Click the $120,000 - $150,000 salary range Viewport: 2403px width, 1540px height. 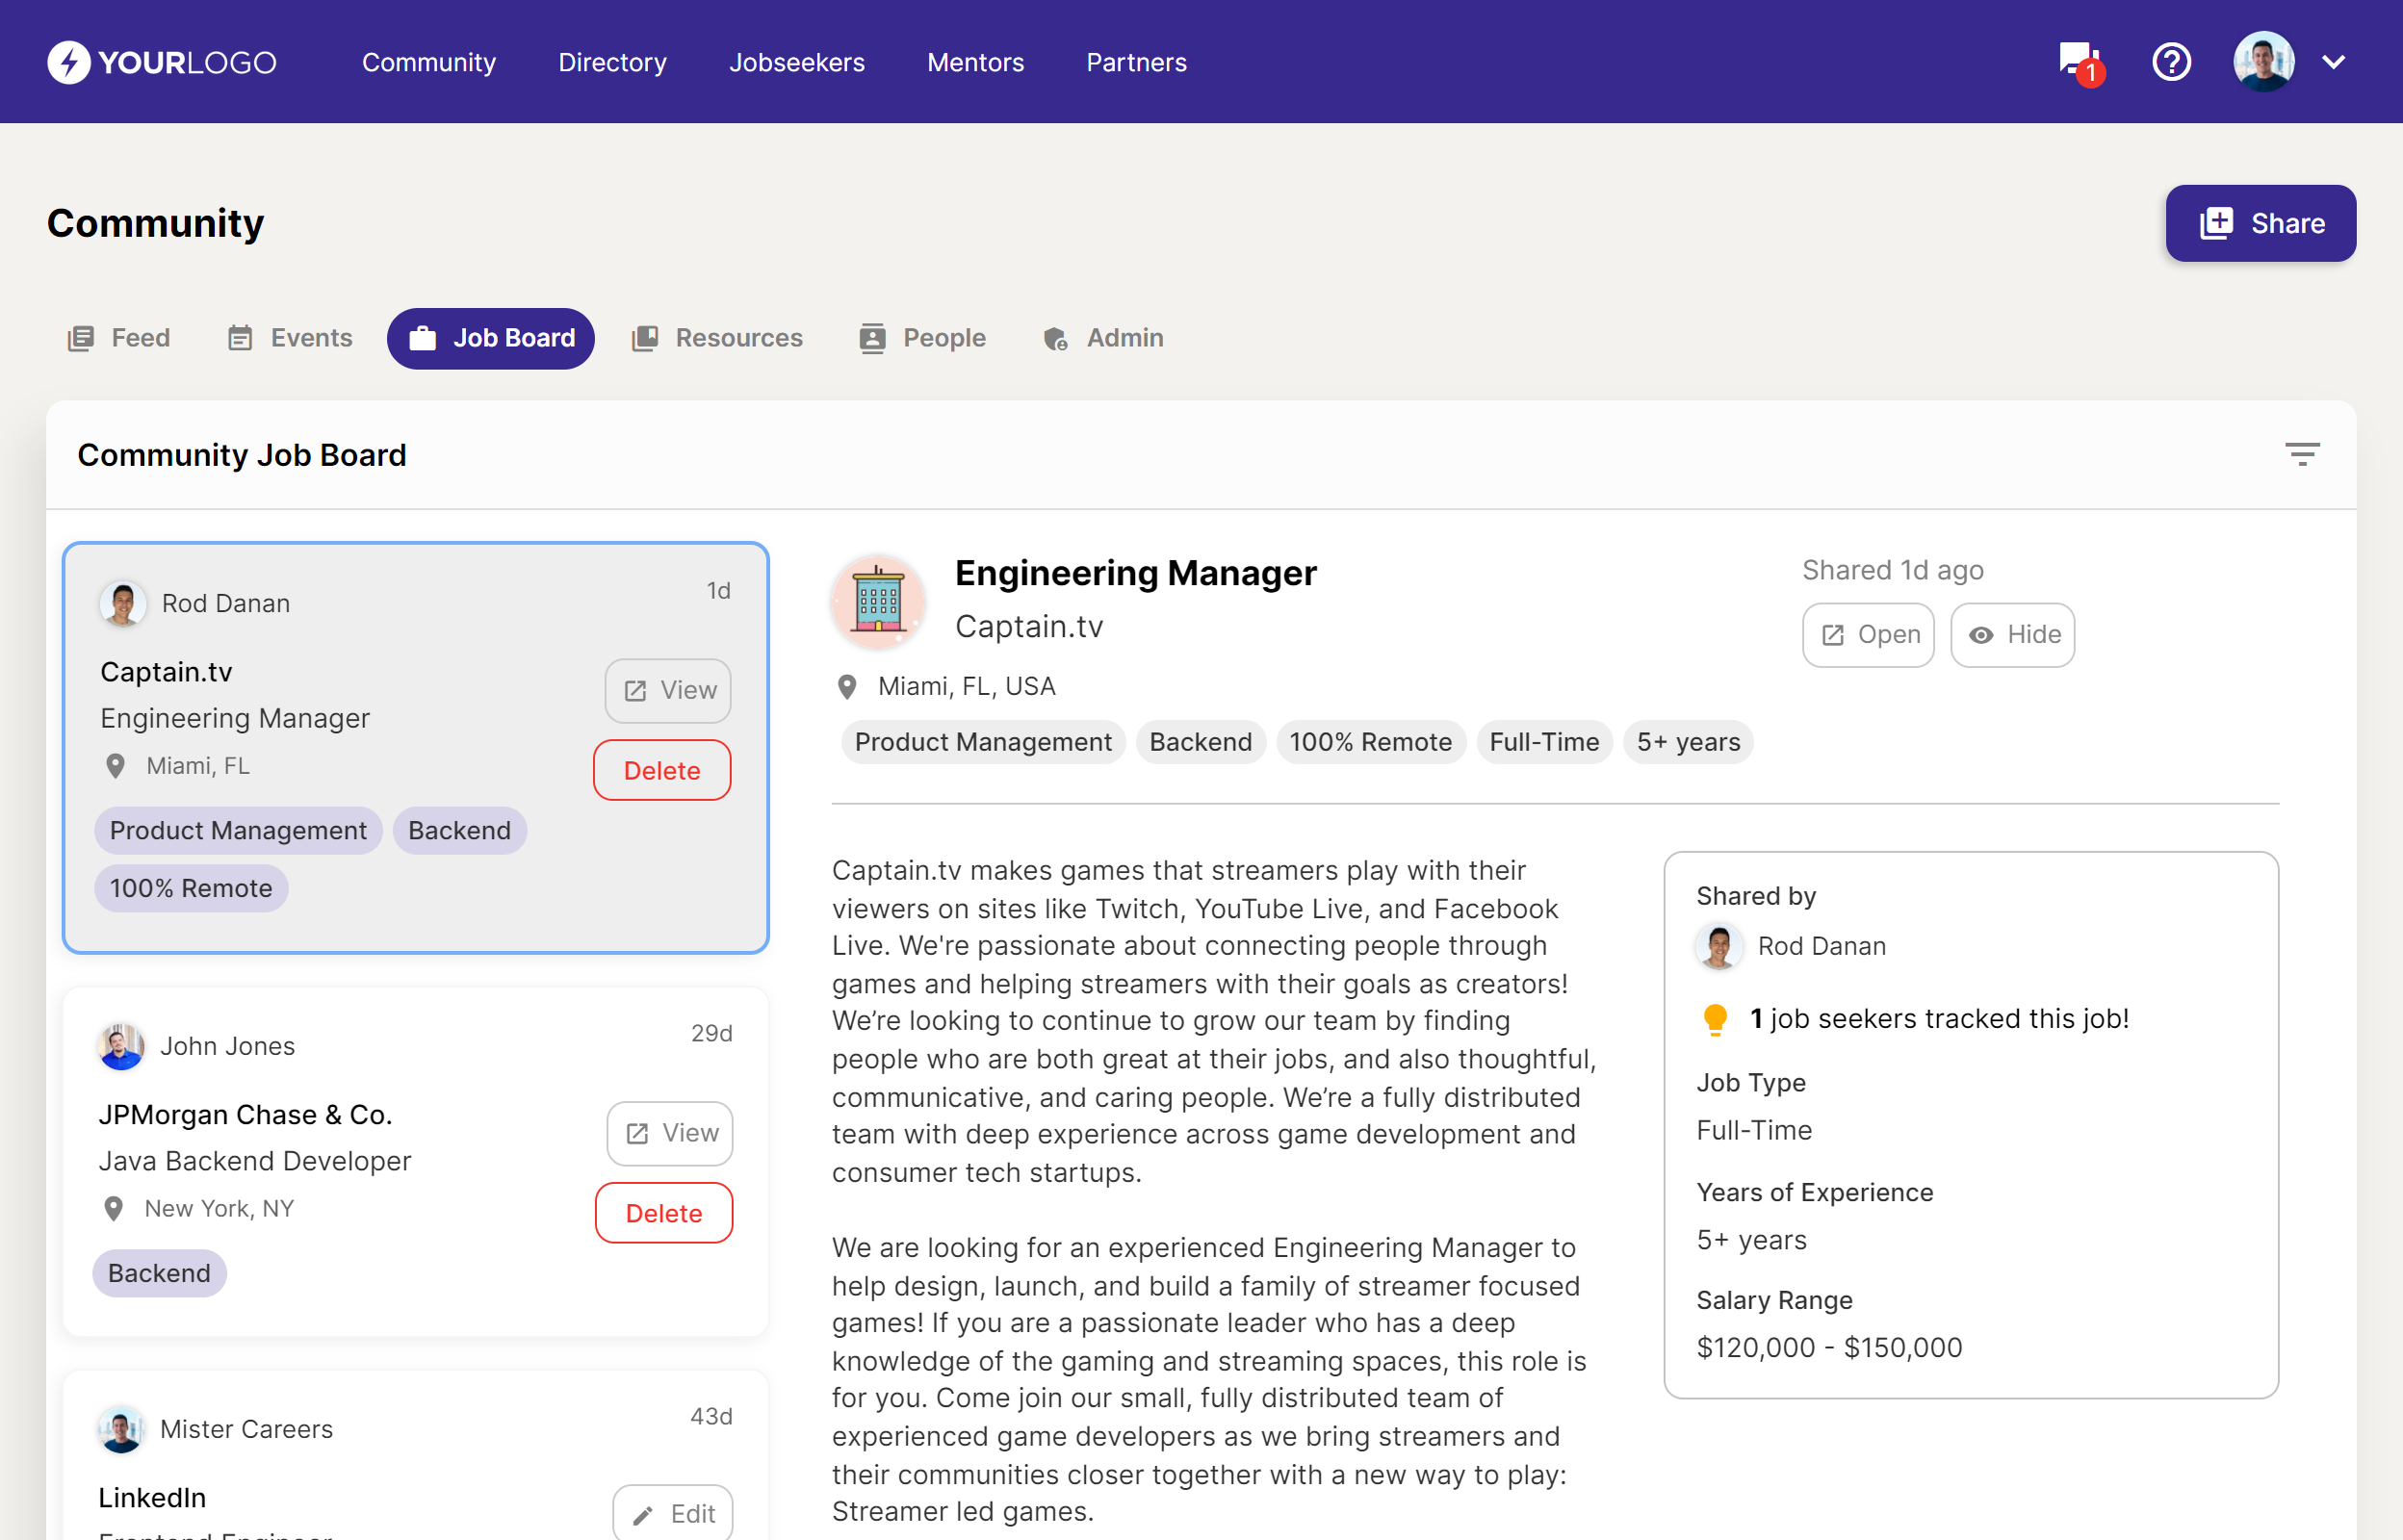[x=1829, y=1347]
